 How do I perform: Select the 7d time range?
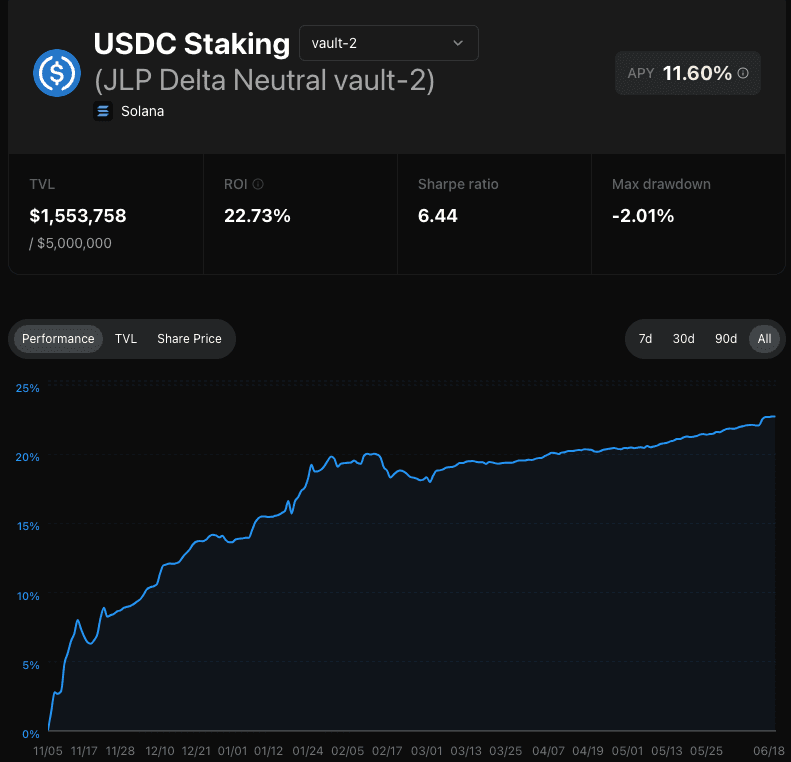pyautogui.click(x=645, y=338)
